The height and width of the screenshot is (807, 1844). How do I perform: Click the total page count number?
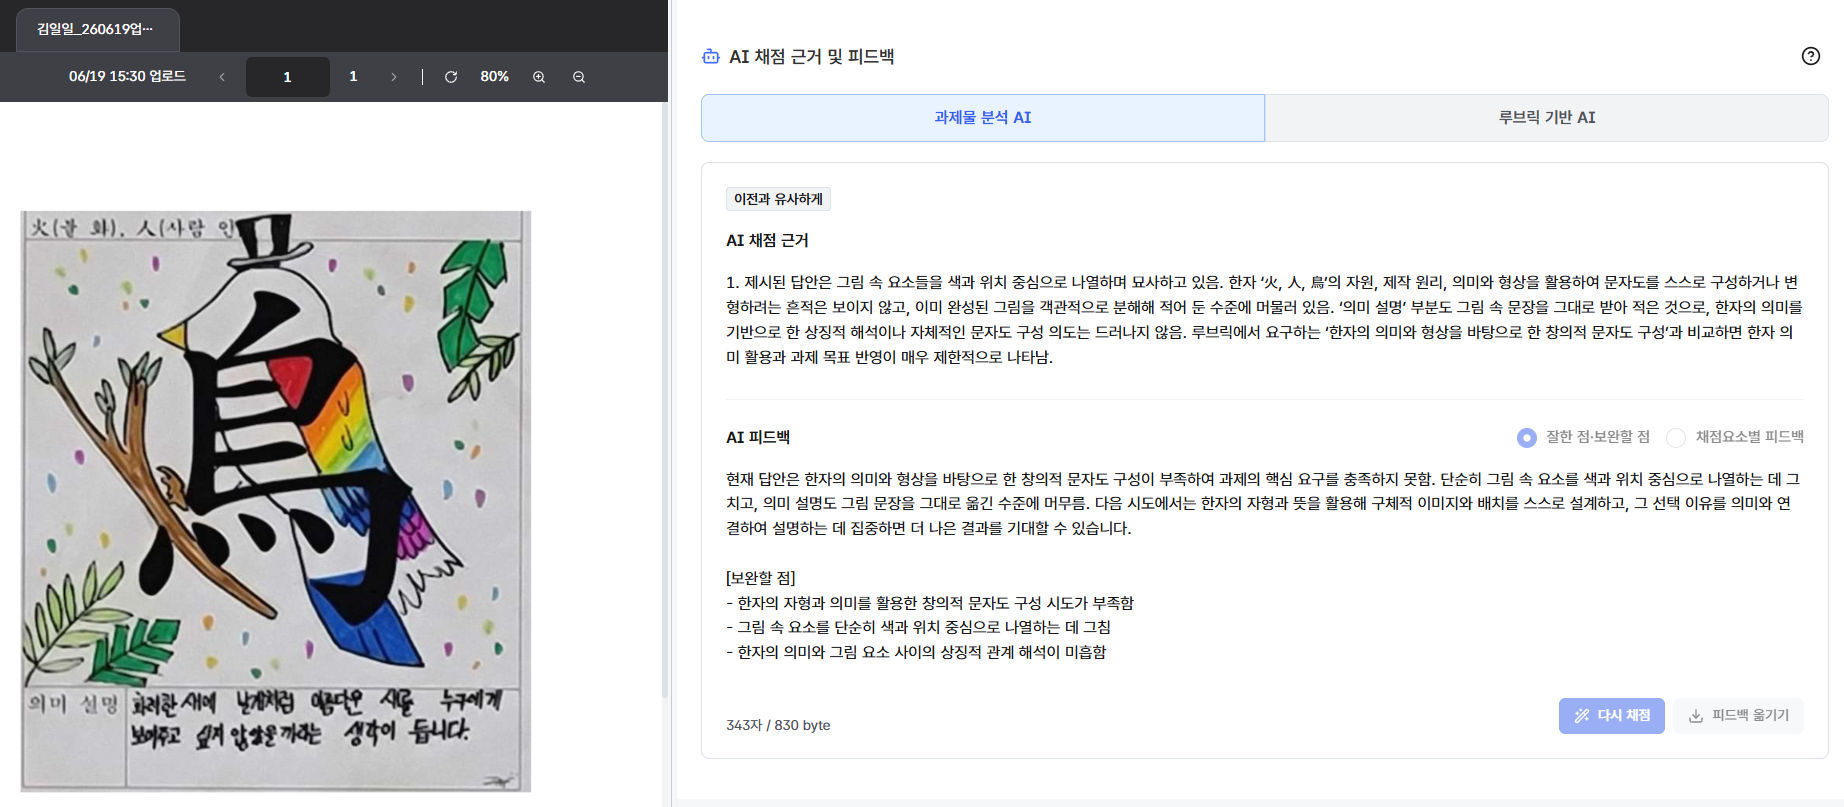click(353, 77)
